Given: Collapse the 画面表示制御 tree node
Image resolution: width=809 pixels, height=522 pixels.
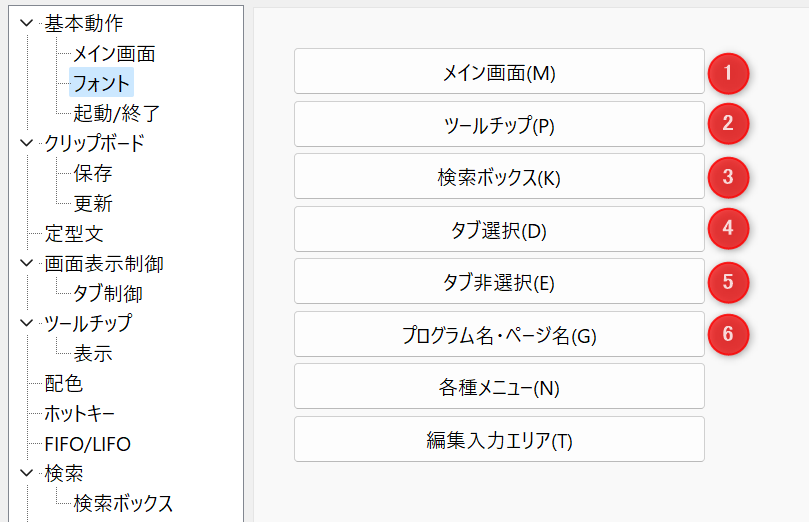Looking at the screenshot, I should [26, 263].
